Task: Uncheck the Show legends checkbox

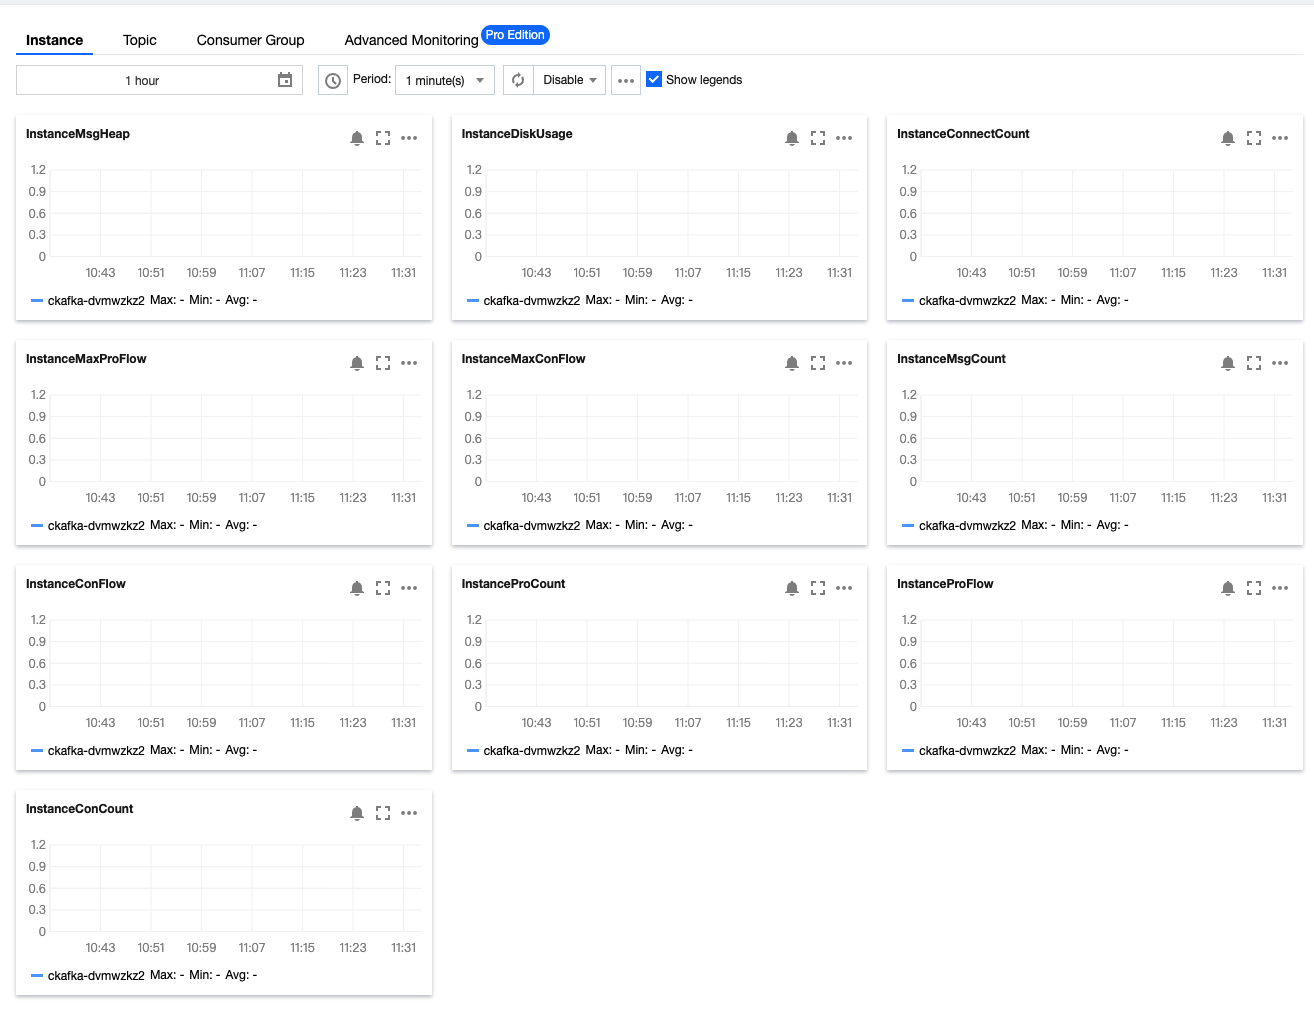Action: click(654, 79)
